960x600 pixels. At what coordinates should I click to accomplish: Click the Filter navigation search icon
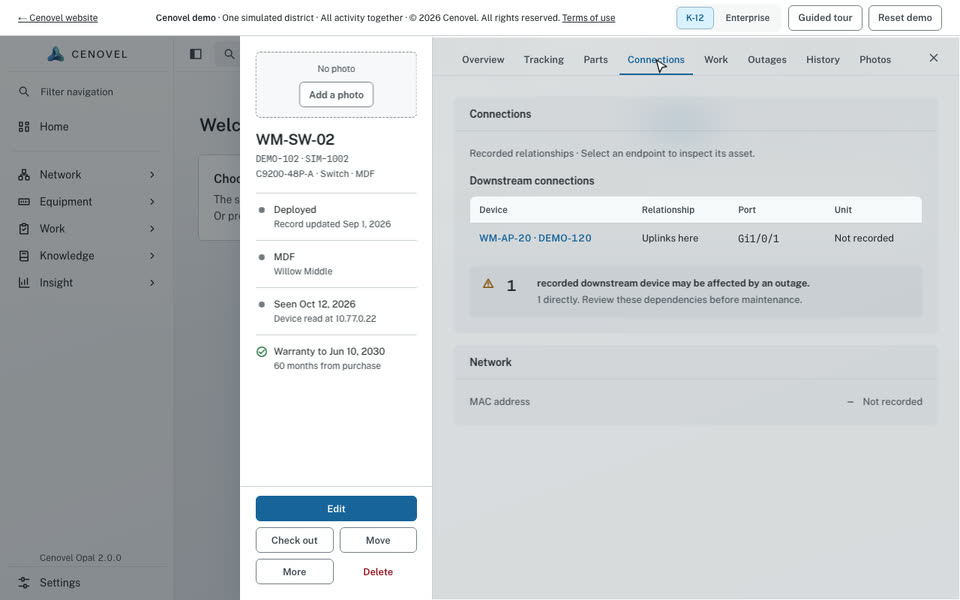pyautogui.click(x=24, y=91)
